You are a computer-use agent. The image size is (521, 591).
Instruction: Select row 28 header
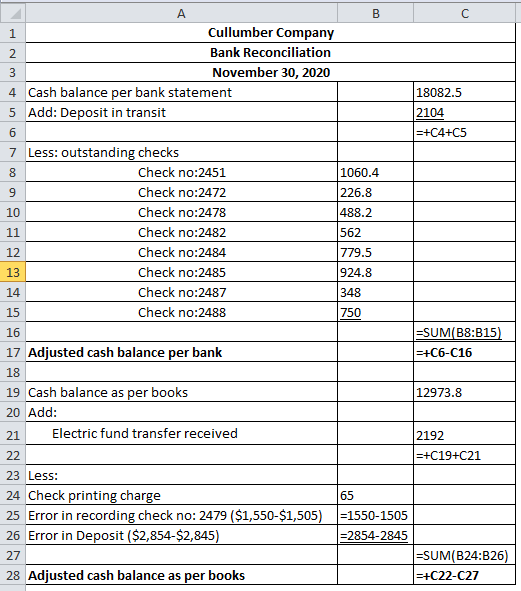[12, 575]
